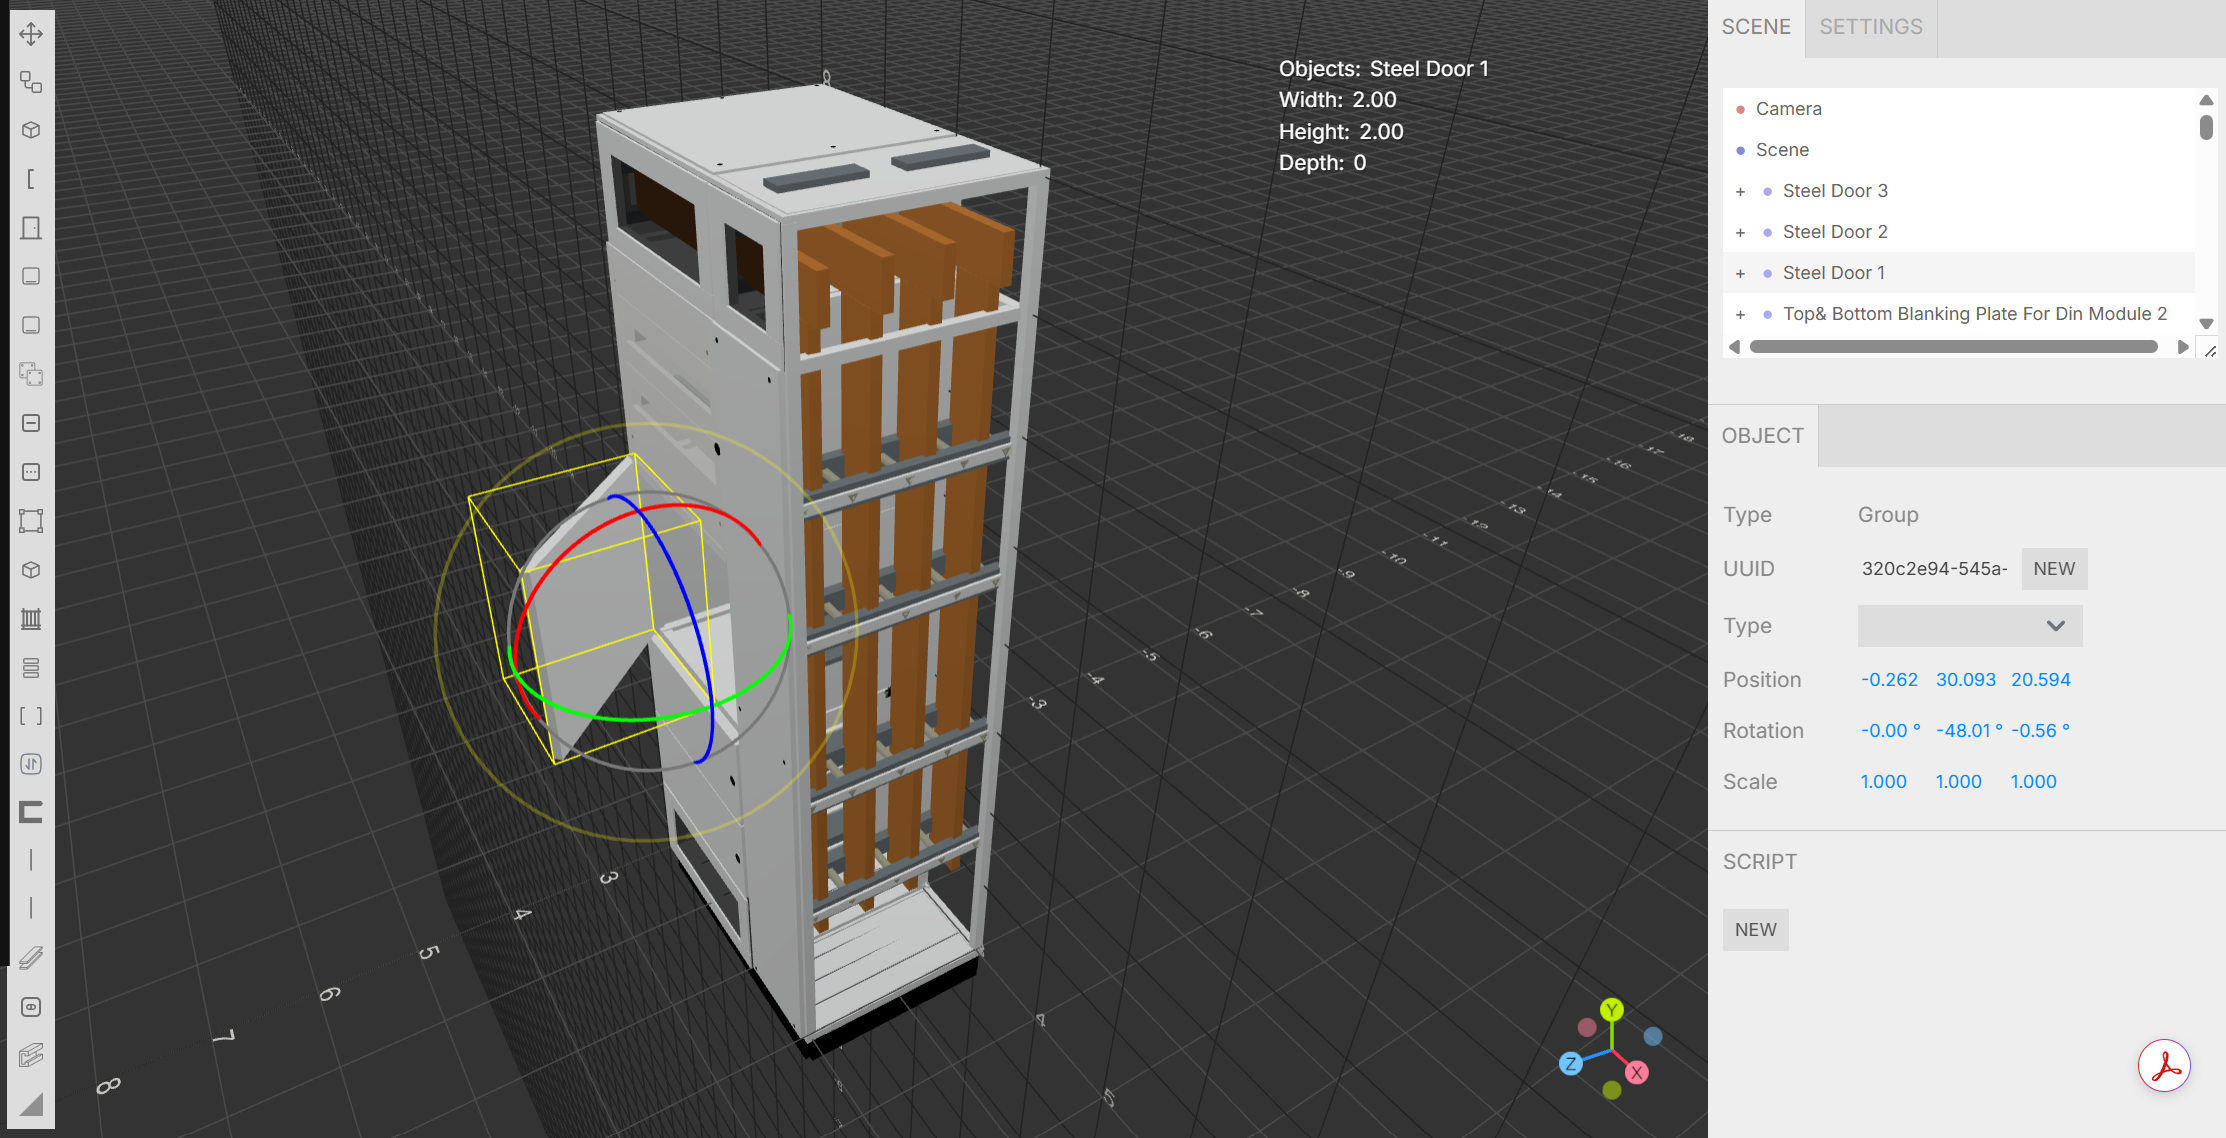Click the bounding-box frame icon
Image resolution: width=2226 pixels, height=1138 pixels.
point(31,520)
